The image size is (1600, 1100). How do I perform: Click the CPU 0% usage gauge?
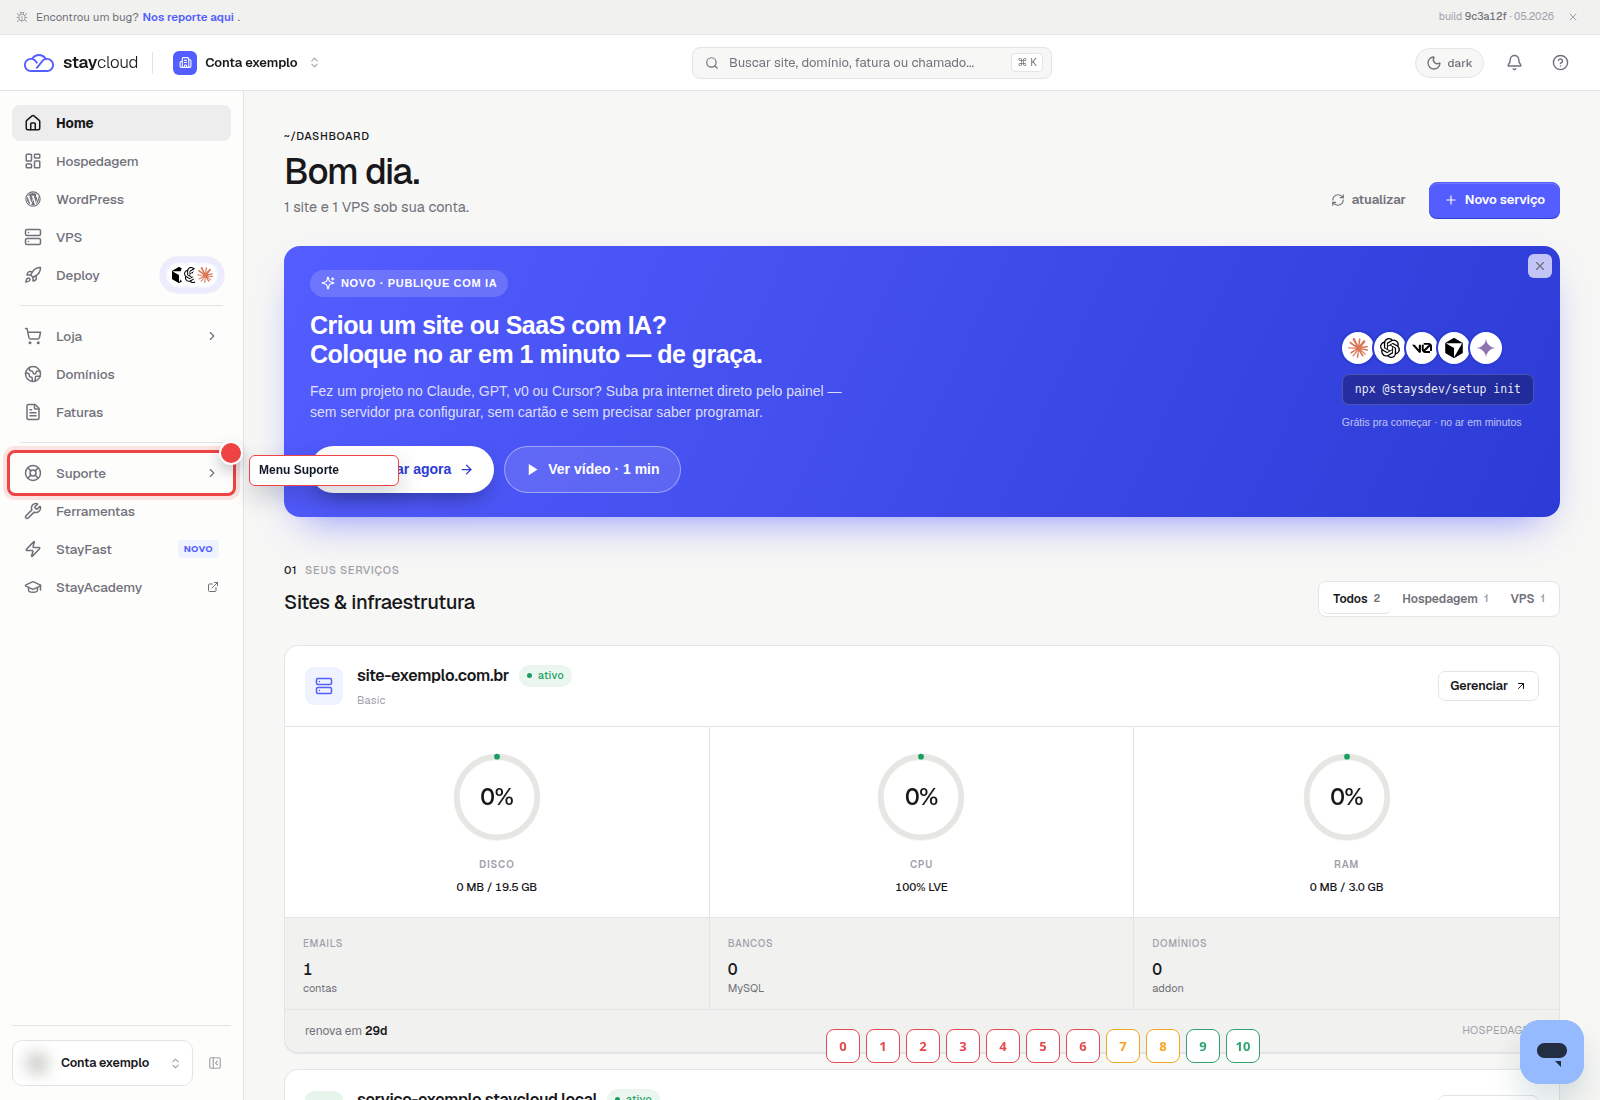pos(921,797)
